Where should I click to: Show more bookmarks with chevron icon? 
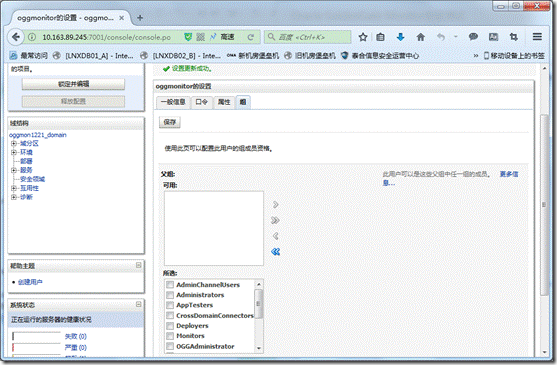[x=476, y=56]
